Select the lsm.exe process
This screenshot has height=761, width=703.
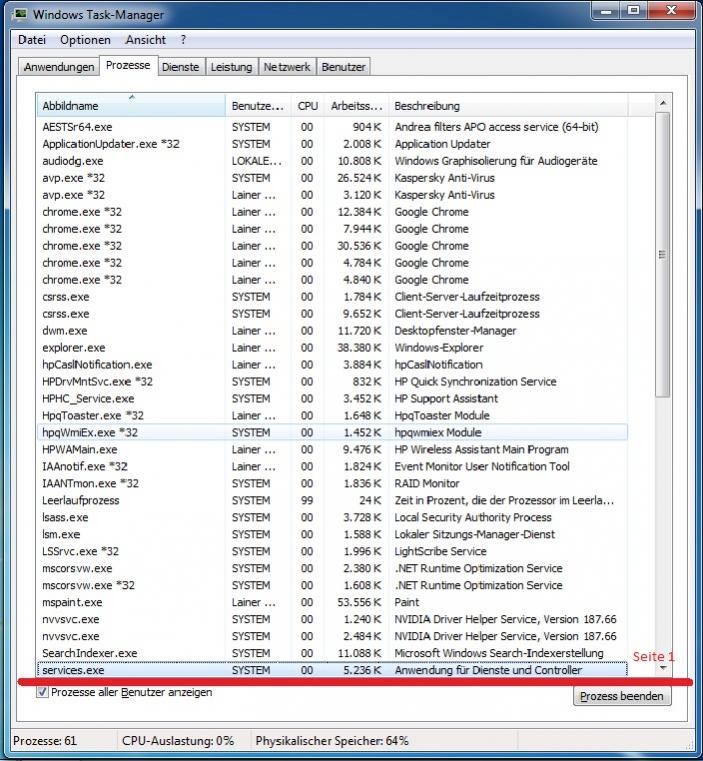[332, 534]
